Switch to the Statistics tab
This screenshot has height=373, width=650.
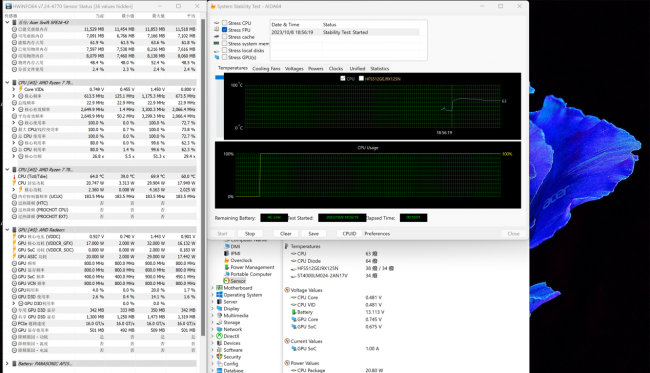pos(379,68)
